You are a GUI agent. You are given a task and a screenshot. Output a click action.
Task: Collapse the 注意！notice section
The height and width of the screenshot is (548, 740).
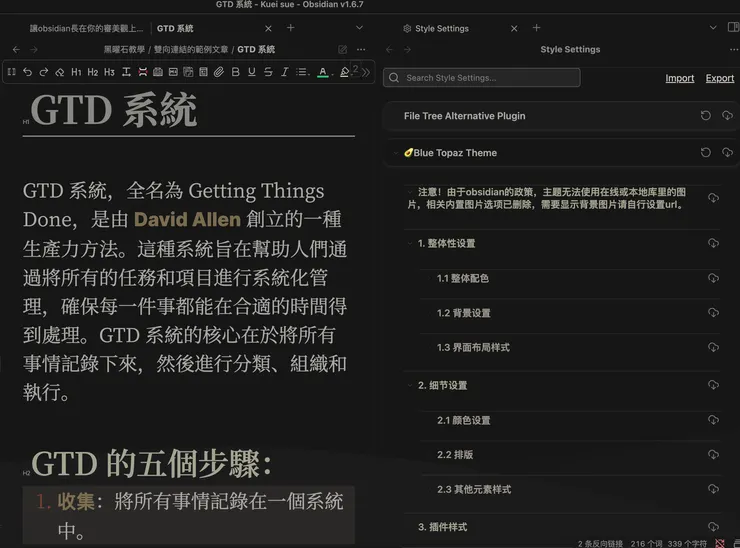(x=410, y=192)
